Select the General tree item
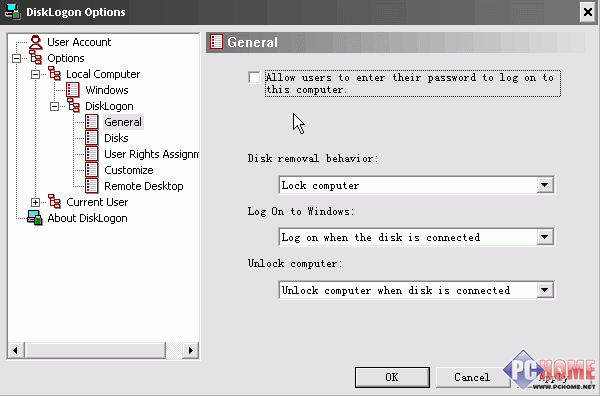Screen dimensions: 600x396 (123, 122)
